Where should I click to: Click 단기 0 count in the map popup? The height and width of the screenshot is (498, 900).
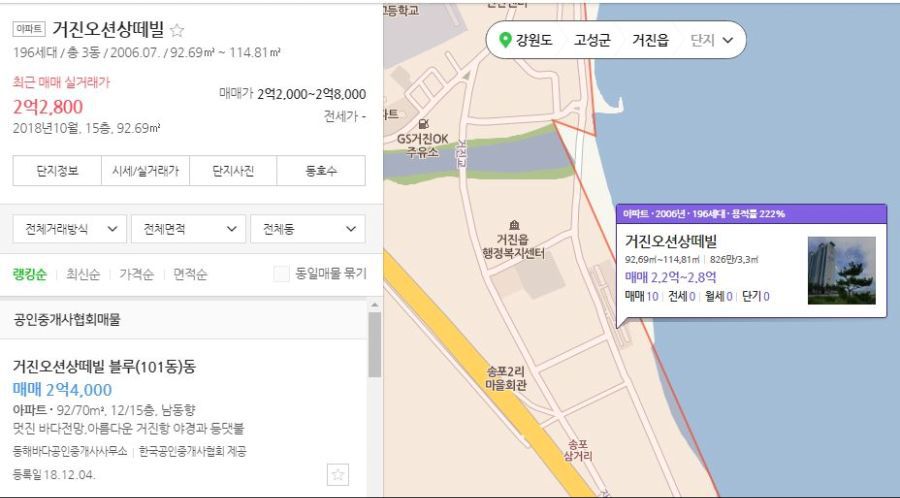coord(756,296)
